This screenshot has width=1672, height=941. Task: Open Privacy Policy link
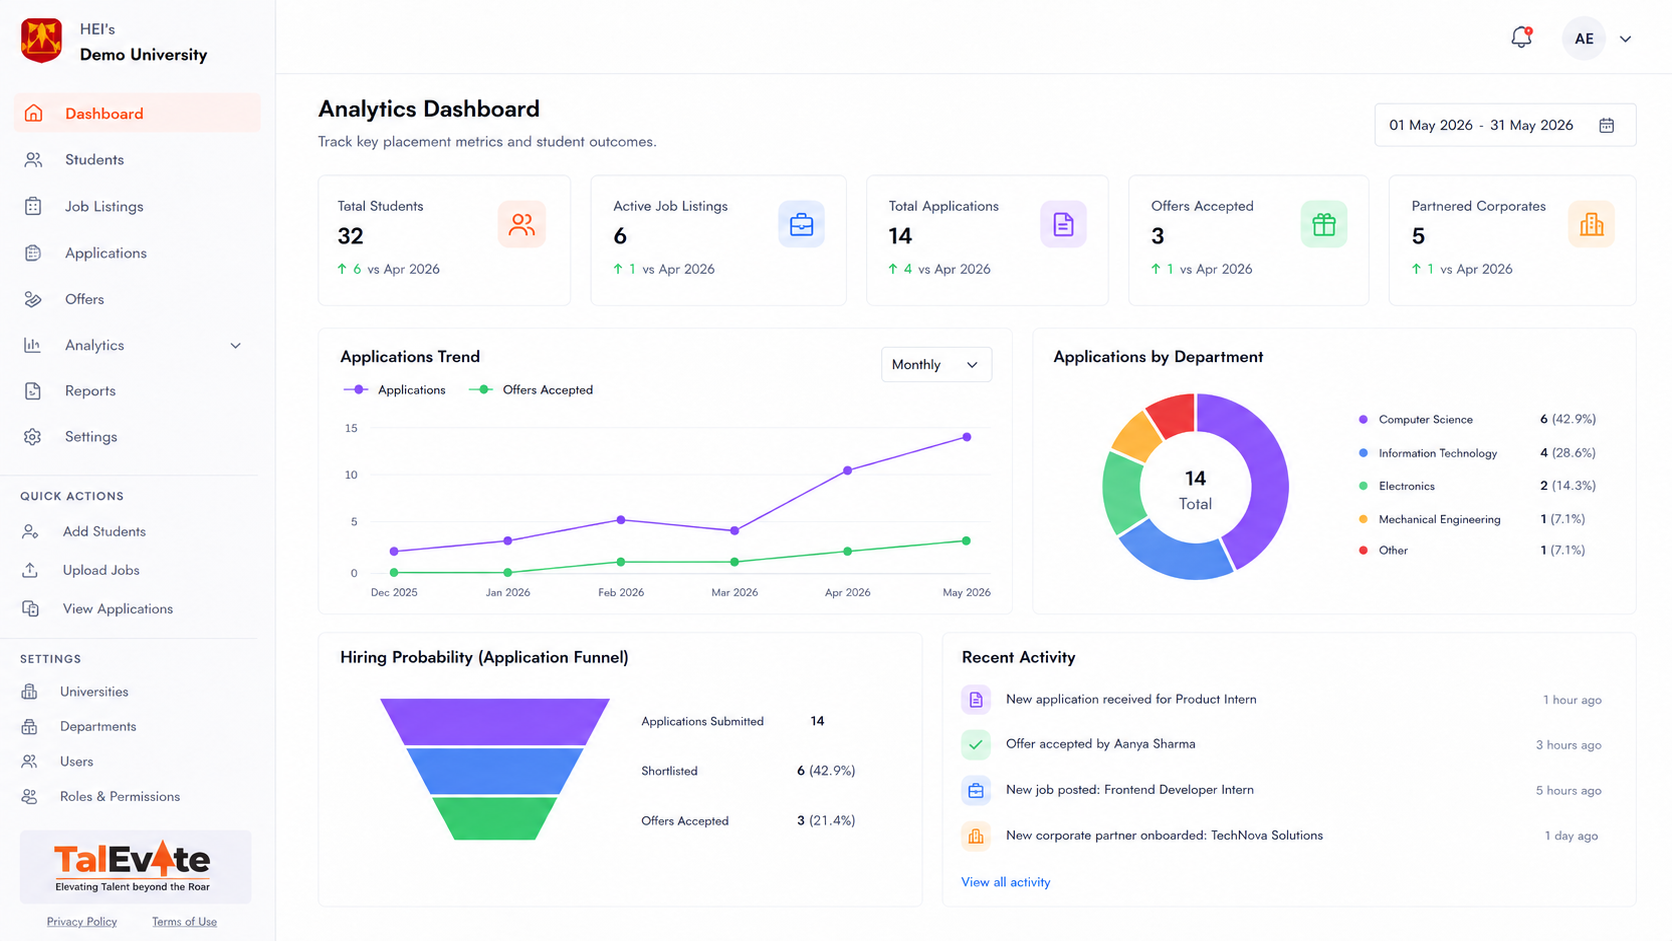(x=82, y=922)
